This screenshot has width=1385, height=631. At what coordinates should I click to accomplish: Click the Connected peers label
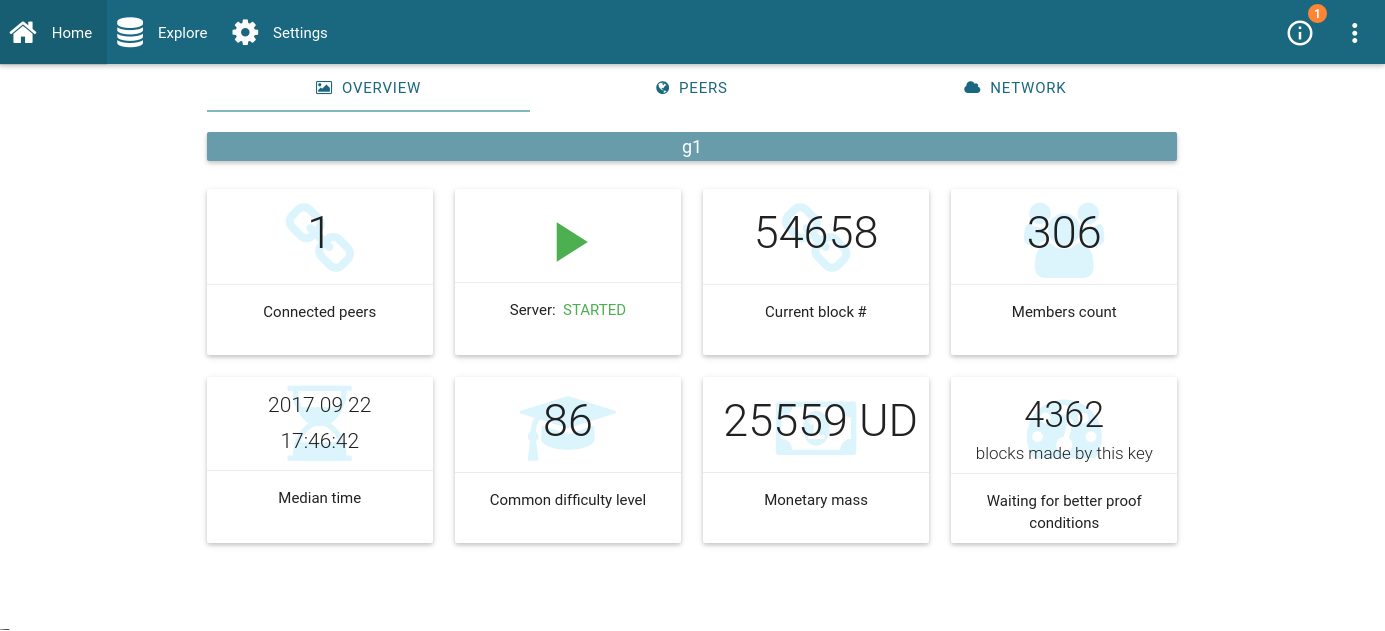[x=320, y=312]
